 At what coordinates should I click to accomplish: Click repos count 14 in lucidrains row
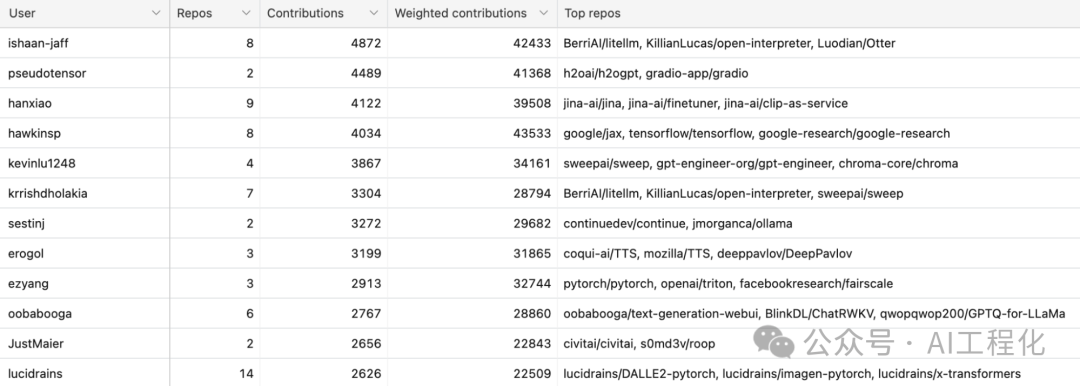247,374
